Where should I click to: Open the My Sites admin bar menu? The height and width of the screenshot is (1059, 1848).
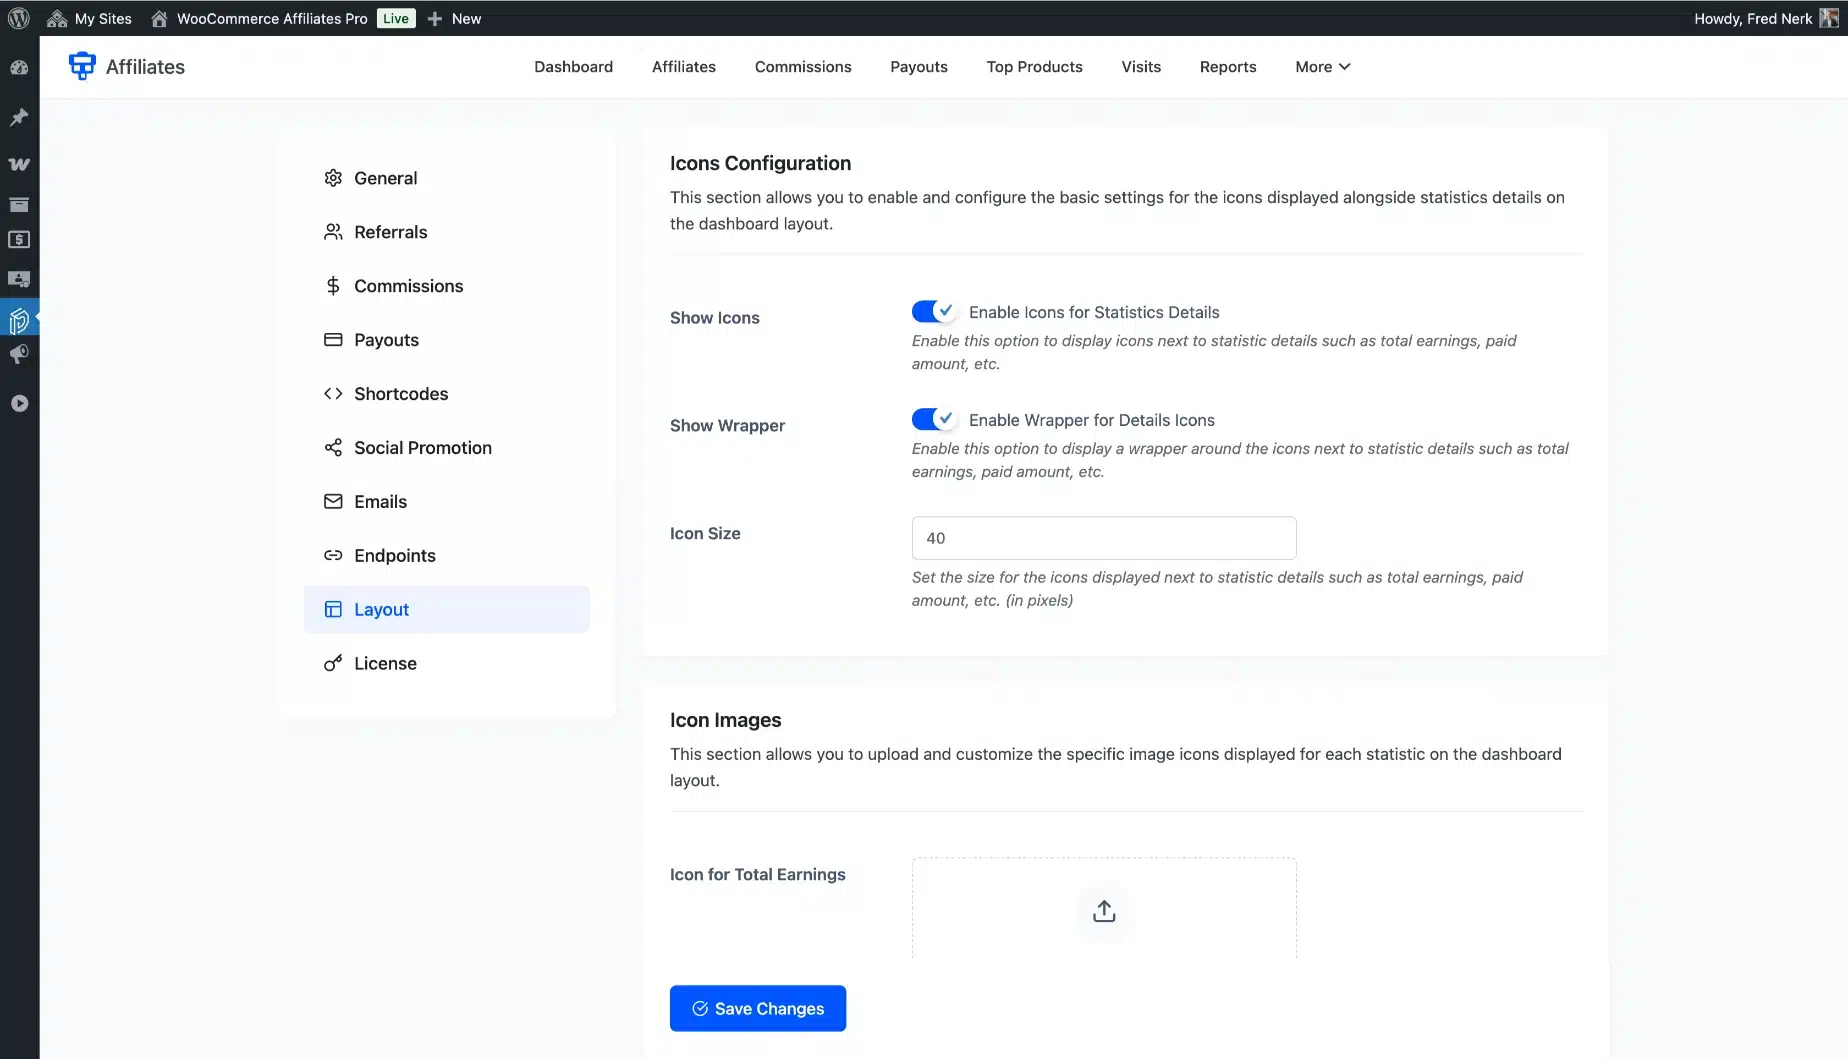click(90, 18)
